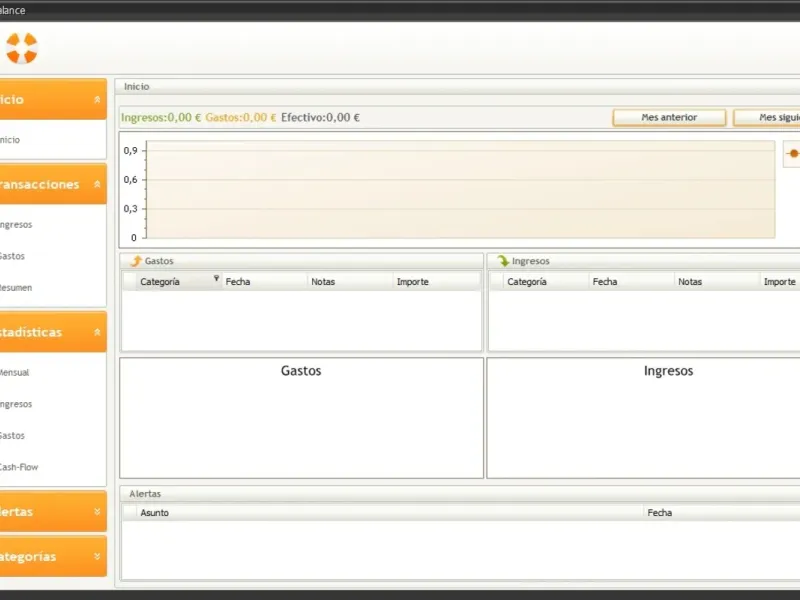
Task: Sort Gastos table by Notas column
Action: (x=350, y=282)
